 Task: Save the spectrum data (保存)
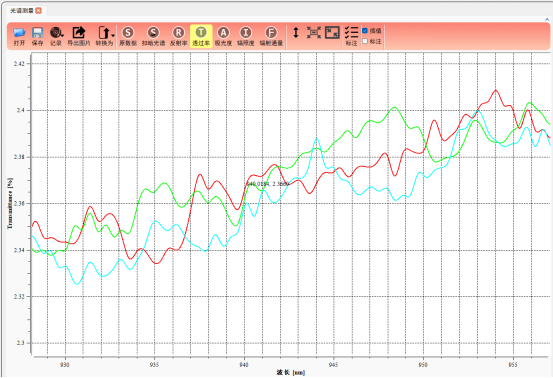tap(37, 36)
